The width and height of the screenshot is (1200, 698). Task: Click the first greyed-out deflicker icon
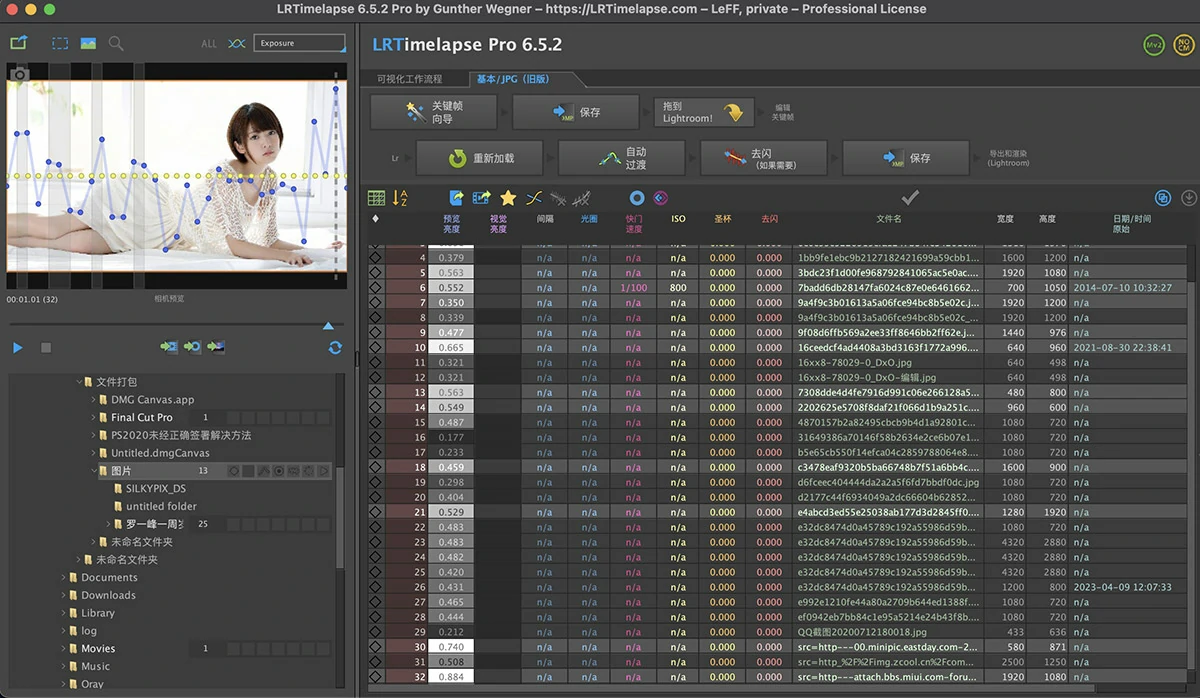[559, 198]
